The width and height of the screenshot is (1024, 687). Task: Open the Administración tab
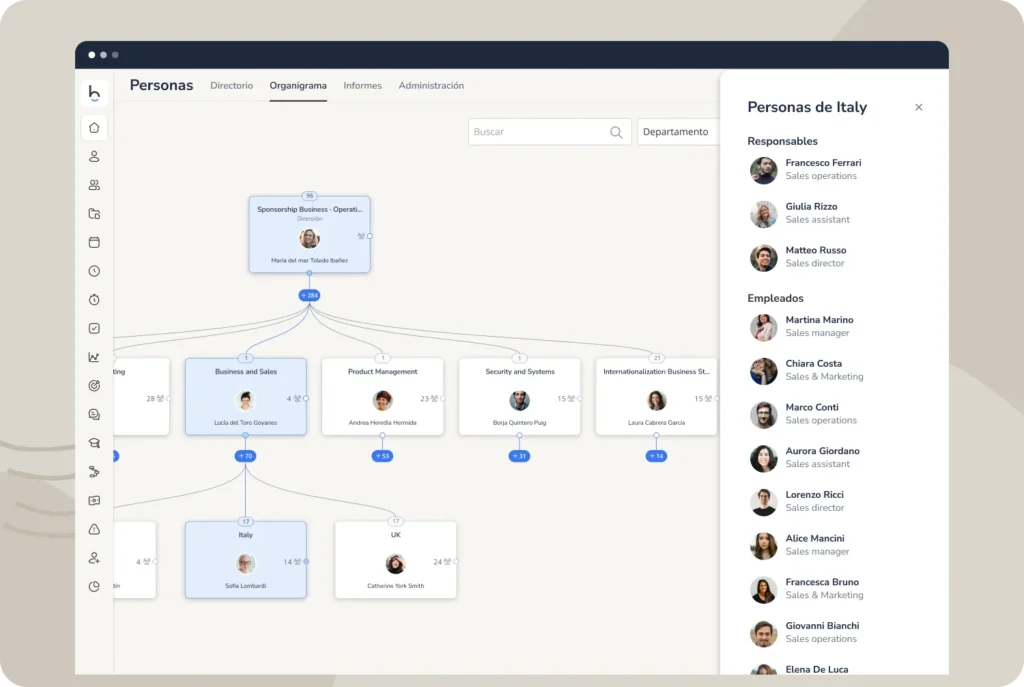click(431, 86)
